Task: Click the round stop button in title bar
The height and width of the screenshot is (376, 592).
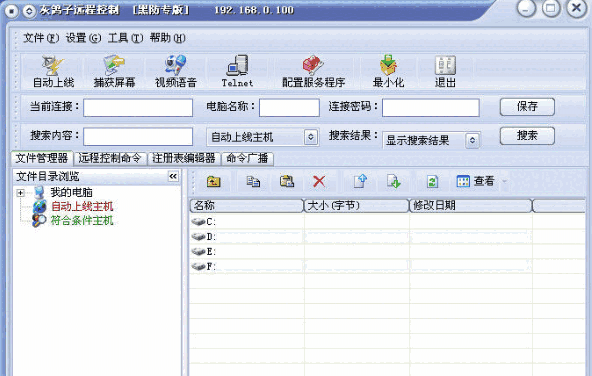Action: click(11, 11)
